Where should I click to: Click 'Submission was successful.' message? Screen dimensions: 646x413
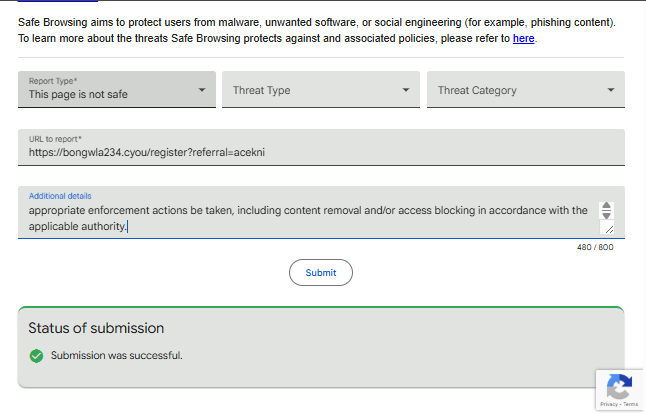coord(117,355)
